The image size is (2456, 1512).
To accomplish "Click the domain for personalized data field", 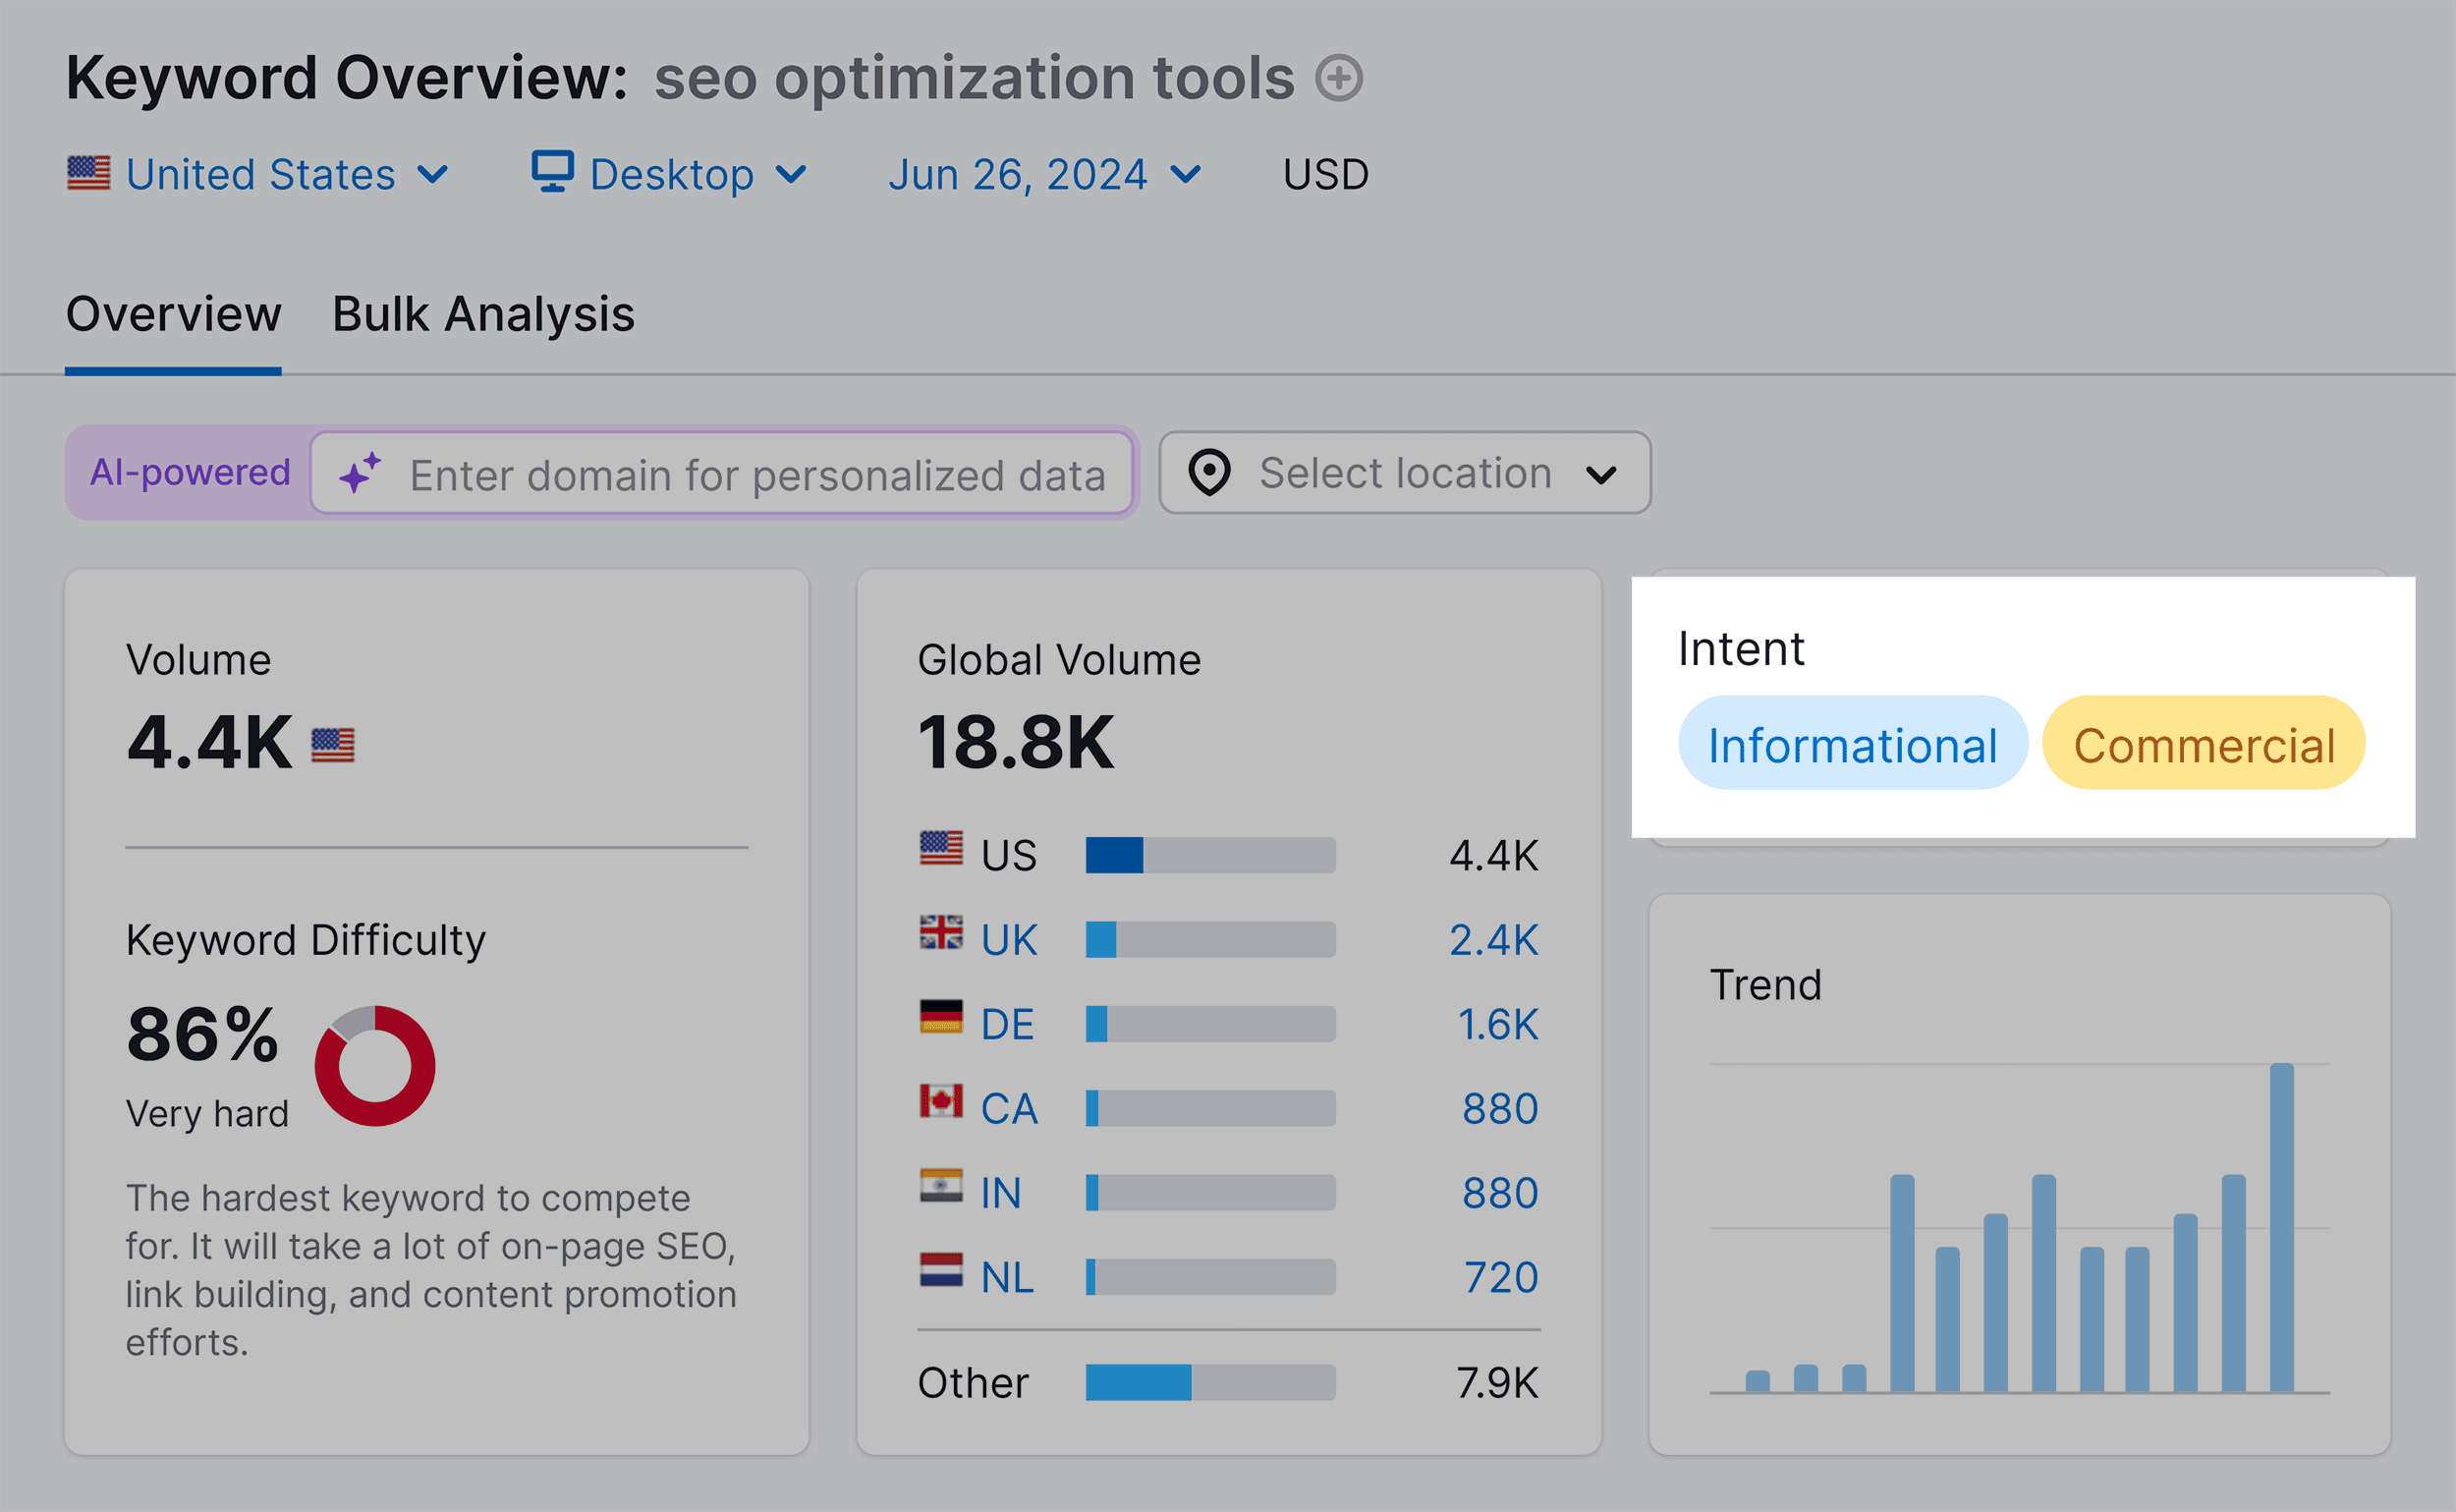I will [x=722, y=473].
